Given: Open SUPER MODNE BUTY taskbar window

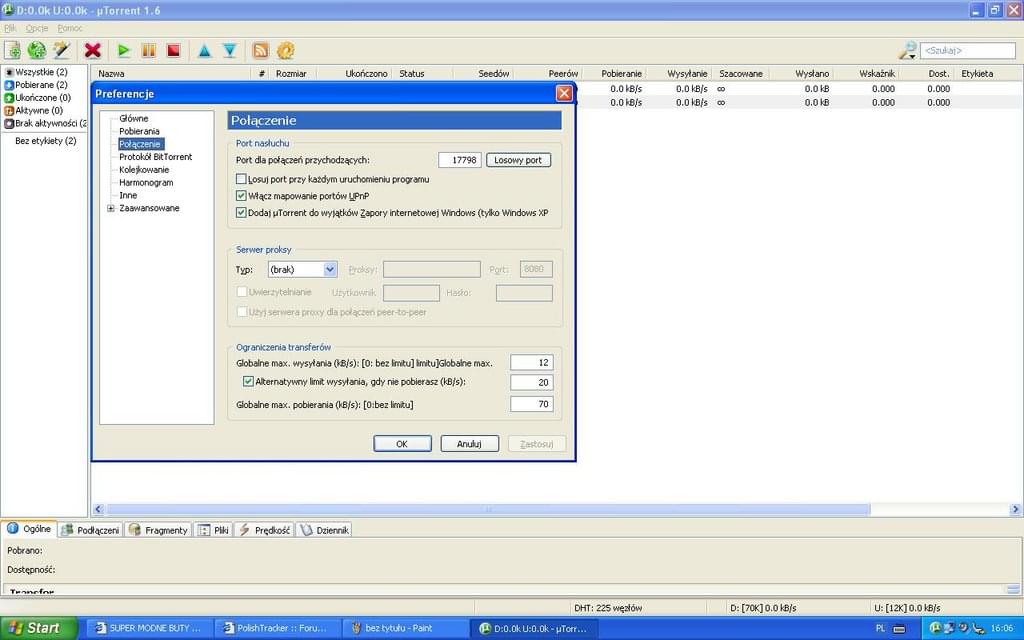Looking at the screenshot, I should pyautogui.click(x=149, y=628).
